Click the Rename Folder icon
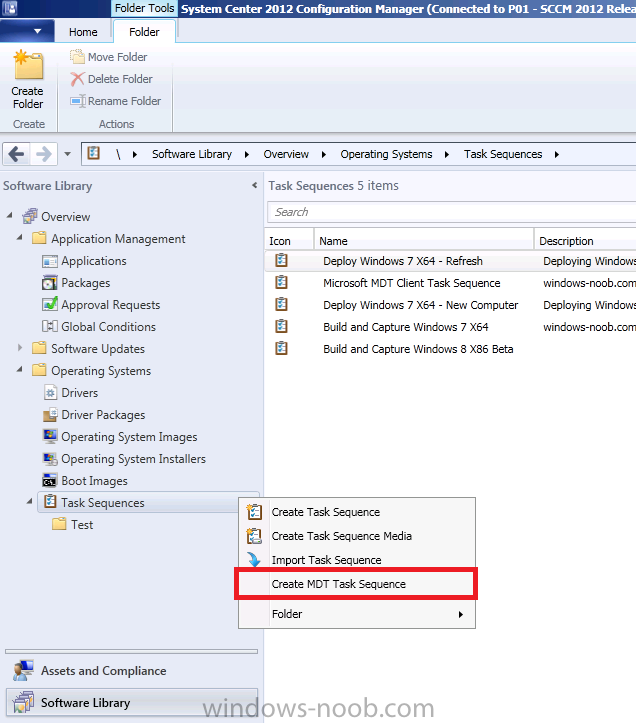Screen dimensions: 636x723 77,101
